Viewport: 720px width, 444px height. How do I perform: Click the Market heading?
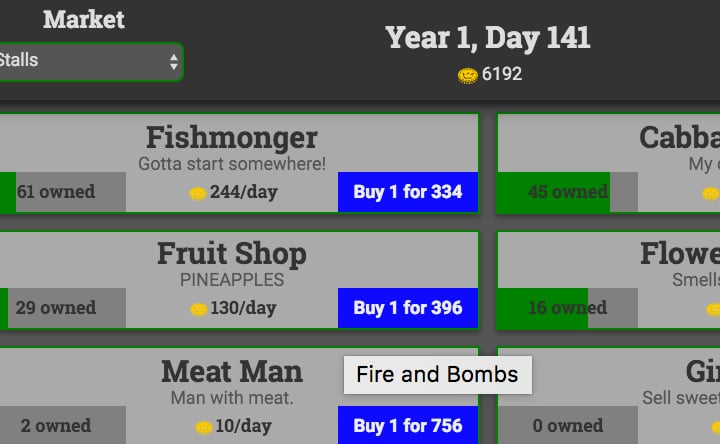pyautogui.click(x=84, y=19)
